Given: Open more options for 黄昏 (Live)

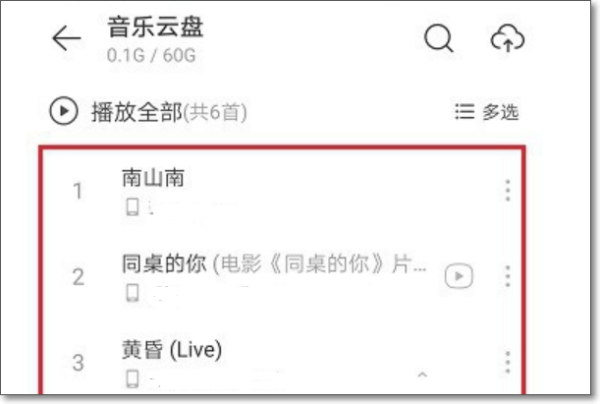Looking at the screenshot, I should (507, 362).
